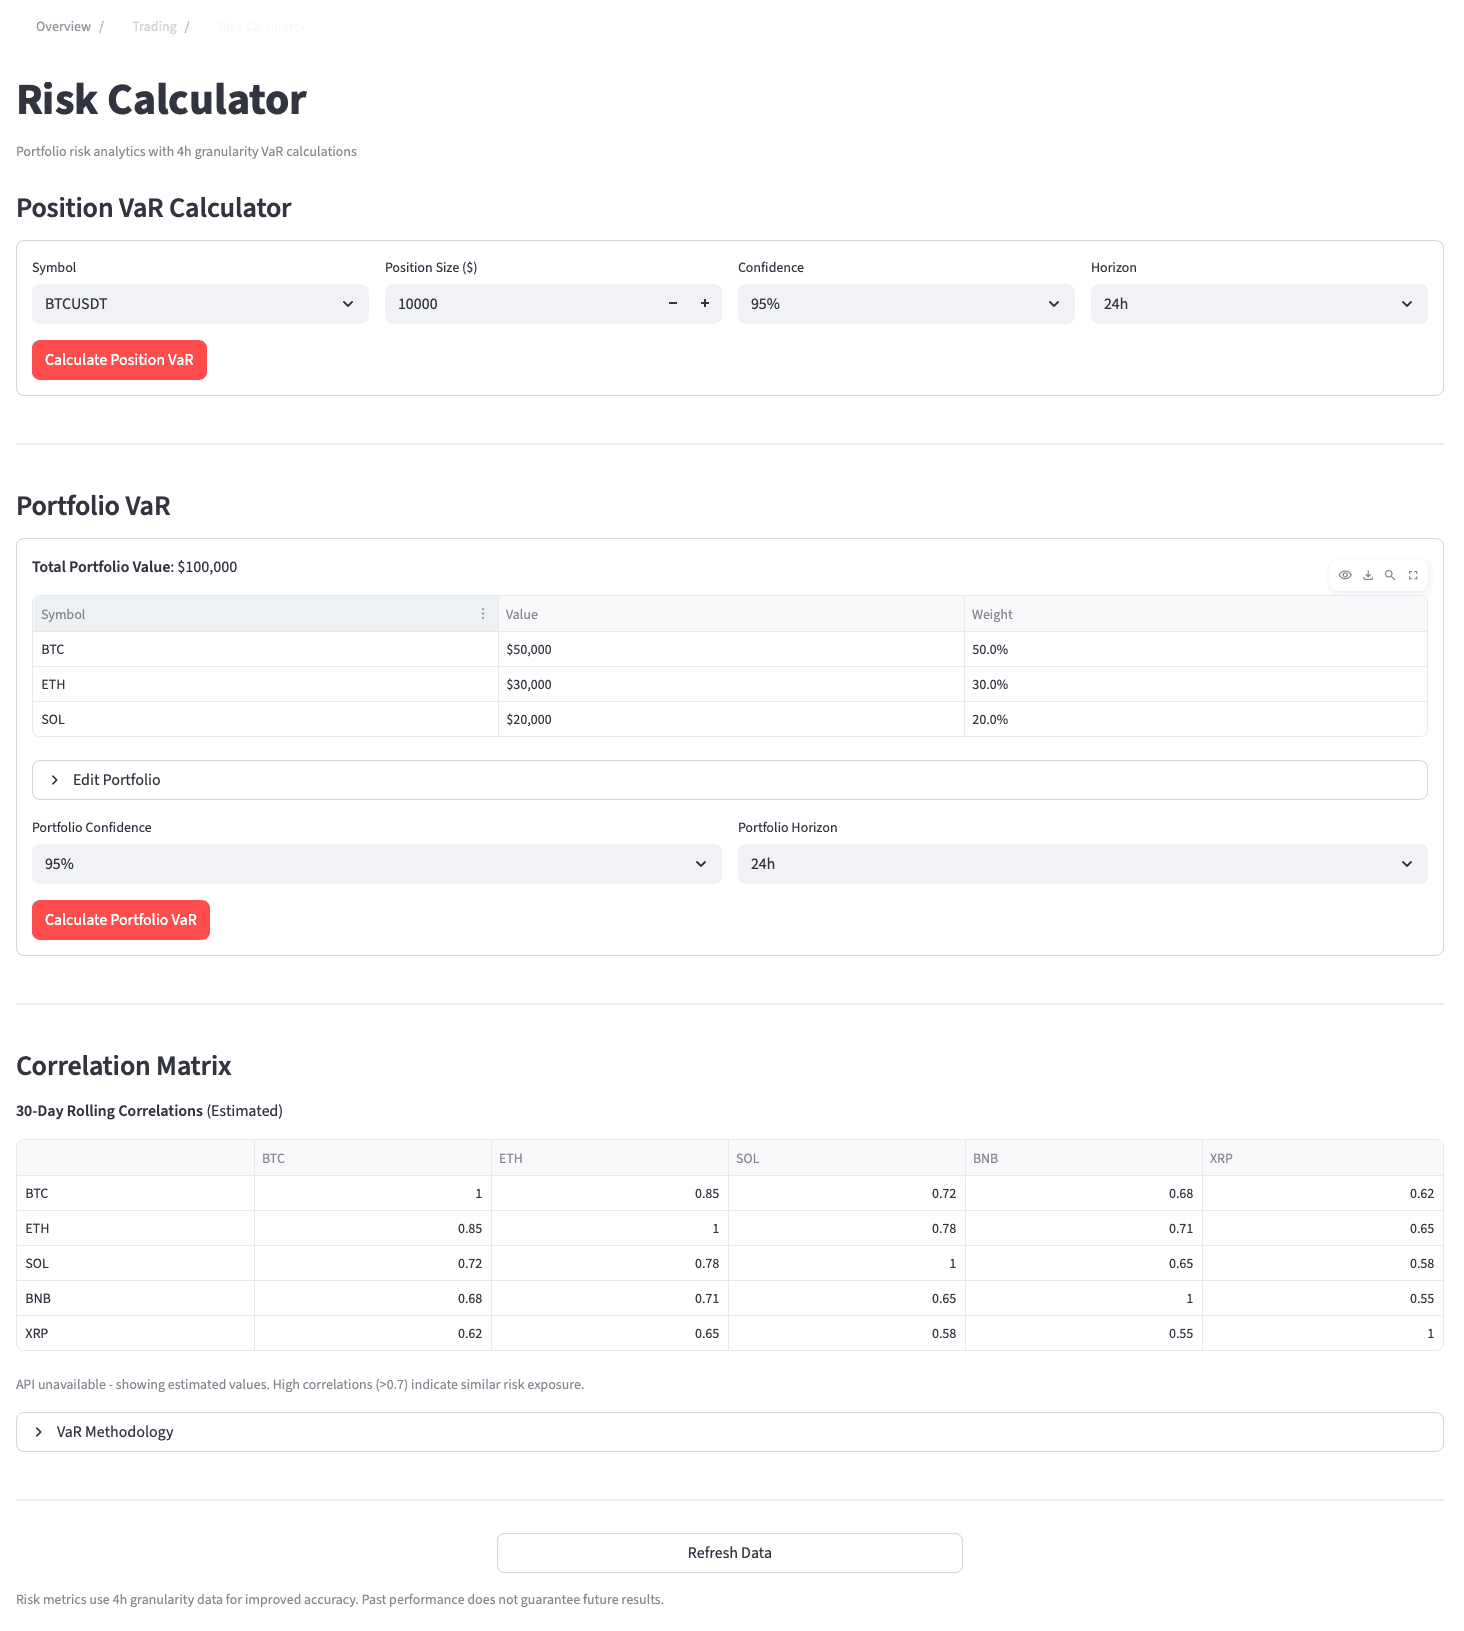Image resolution: width=1464 pixels, height=1631 pixels.
Task: Open the Symbol column options menu
Action: pyautogui.click(x=483, y=613)
